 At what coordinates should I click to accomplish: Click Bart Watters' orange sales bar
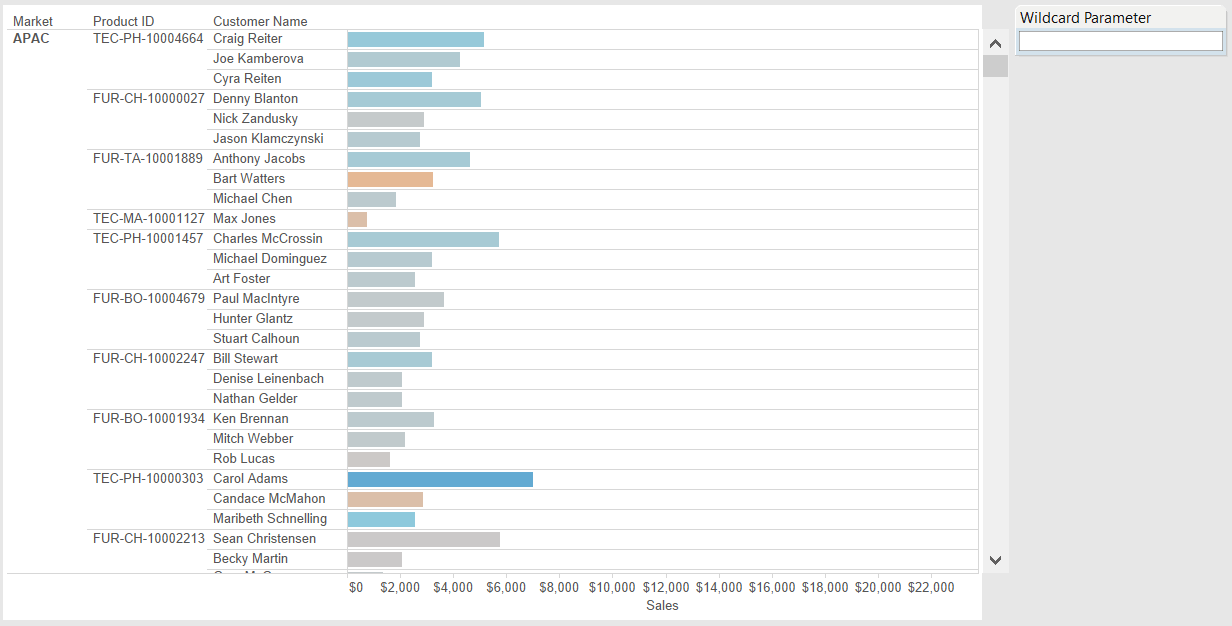pyautogui.click(x=388, y=178)
